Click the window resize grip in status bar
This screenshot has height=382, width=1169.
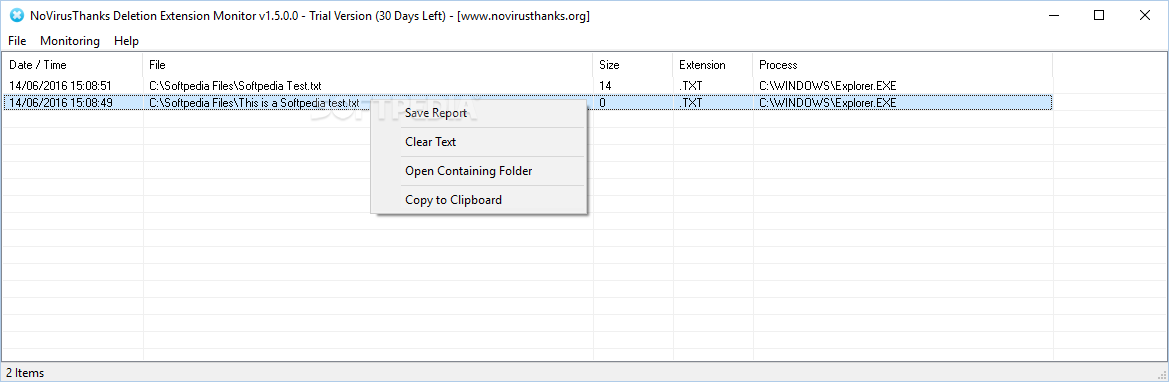click(1161, 374)
